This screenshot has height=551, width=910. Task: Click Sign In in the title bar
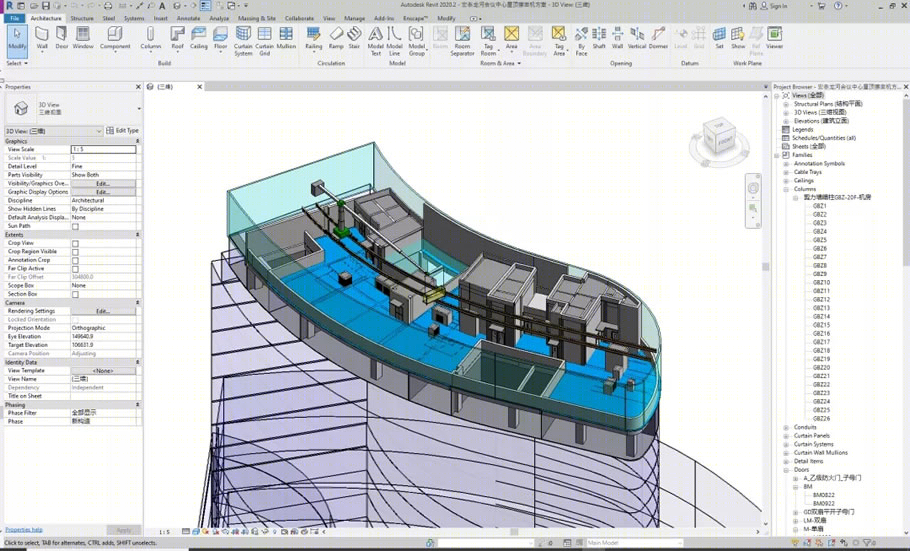point(774,6)
